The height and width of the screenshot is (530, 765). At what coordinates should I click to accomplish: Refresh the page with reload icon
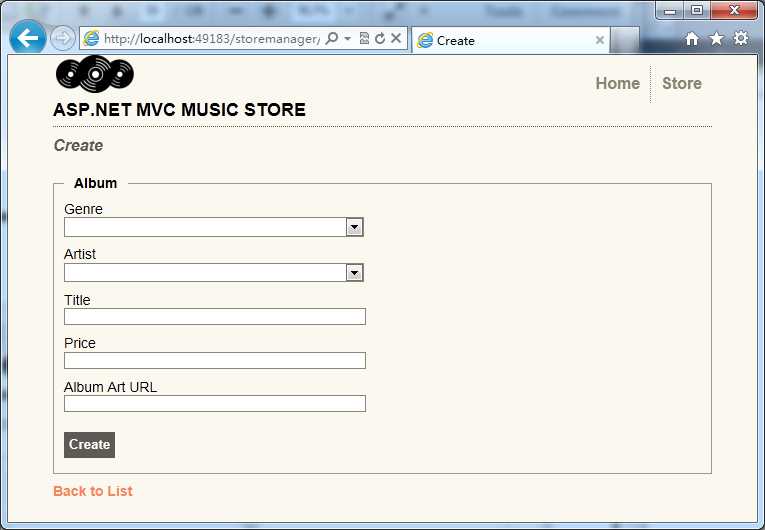point(380,38)
